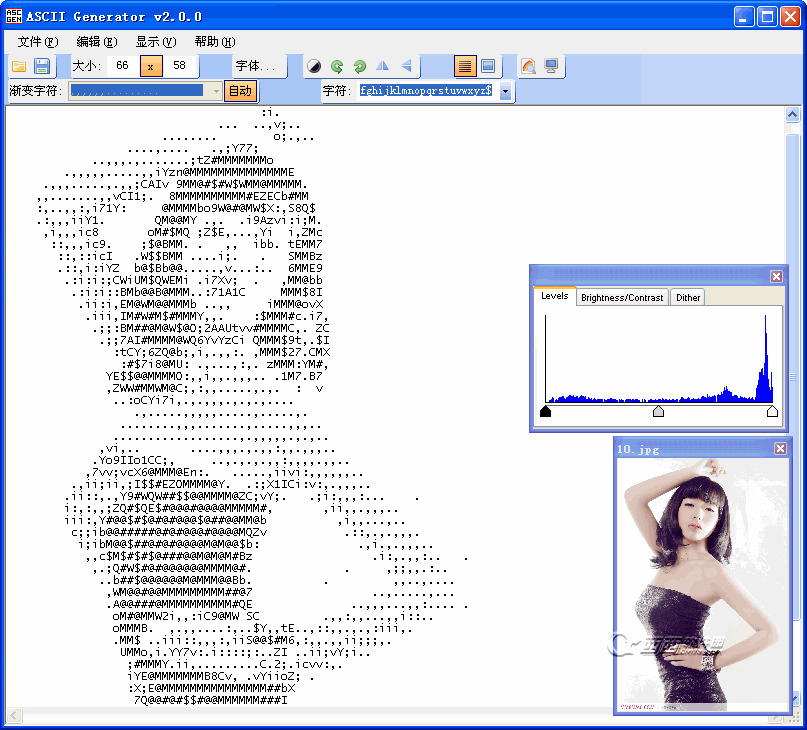Click the white point levels slider handle

tap(772, 411)
